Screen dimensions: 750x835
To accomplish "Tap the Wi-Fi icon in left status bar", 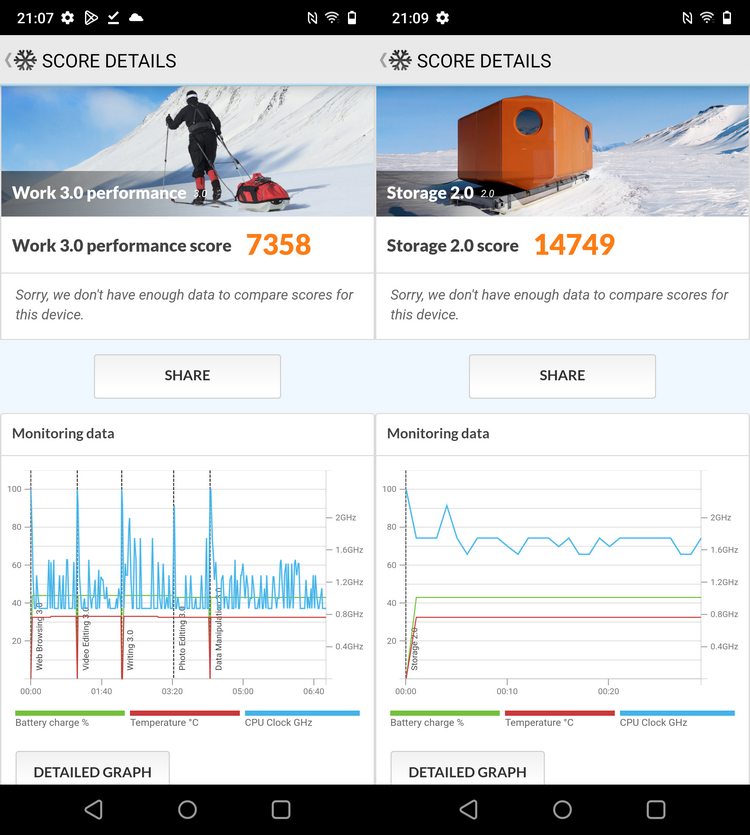I will pyautogui.click(x=332, y=18).
